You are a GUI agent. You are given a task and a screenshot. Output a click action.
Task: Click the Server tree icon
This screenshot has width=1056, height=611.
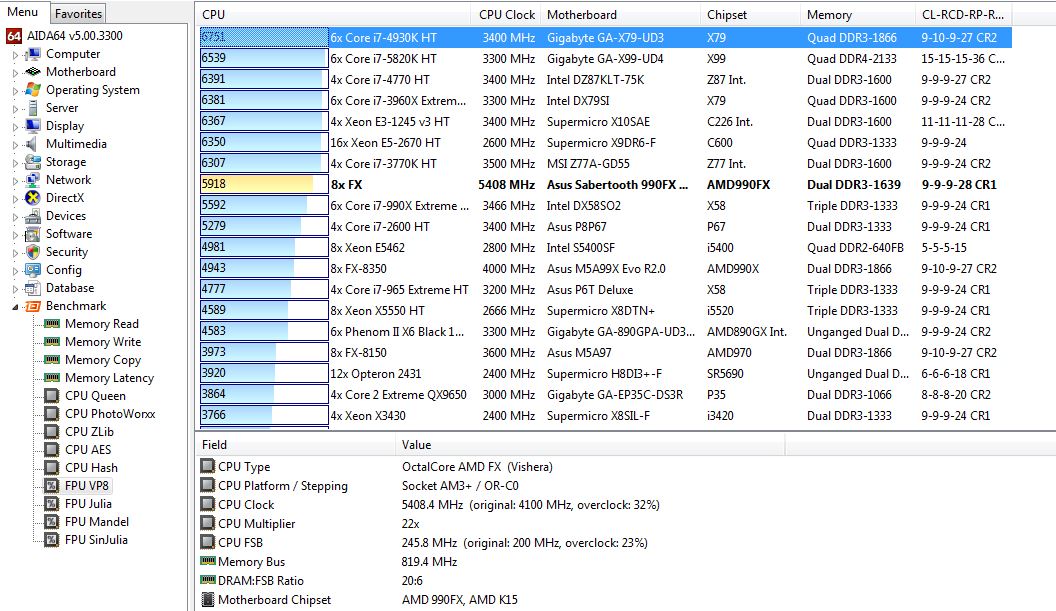point(32,108)
